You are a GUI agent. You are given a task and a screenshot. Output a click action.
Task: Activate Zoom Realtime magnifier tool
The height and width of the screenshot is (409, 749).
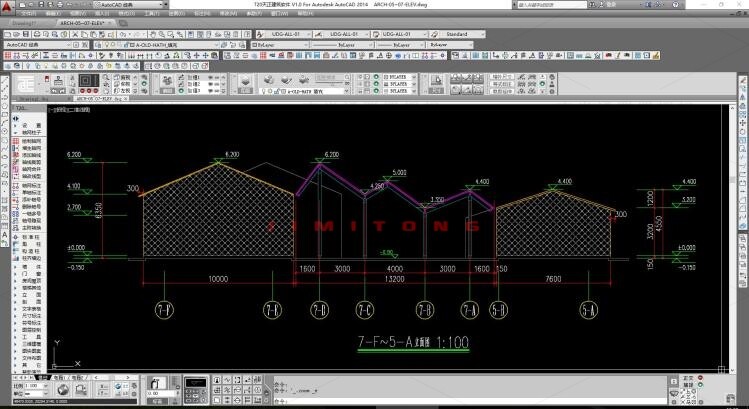tap(162, 34)
